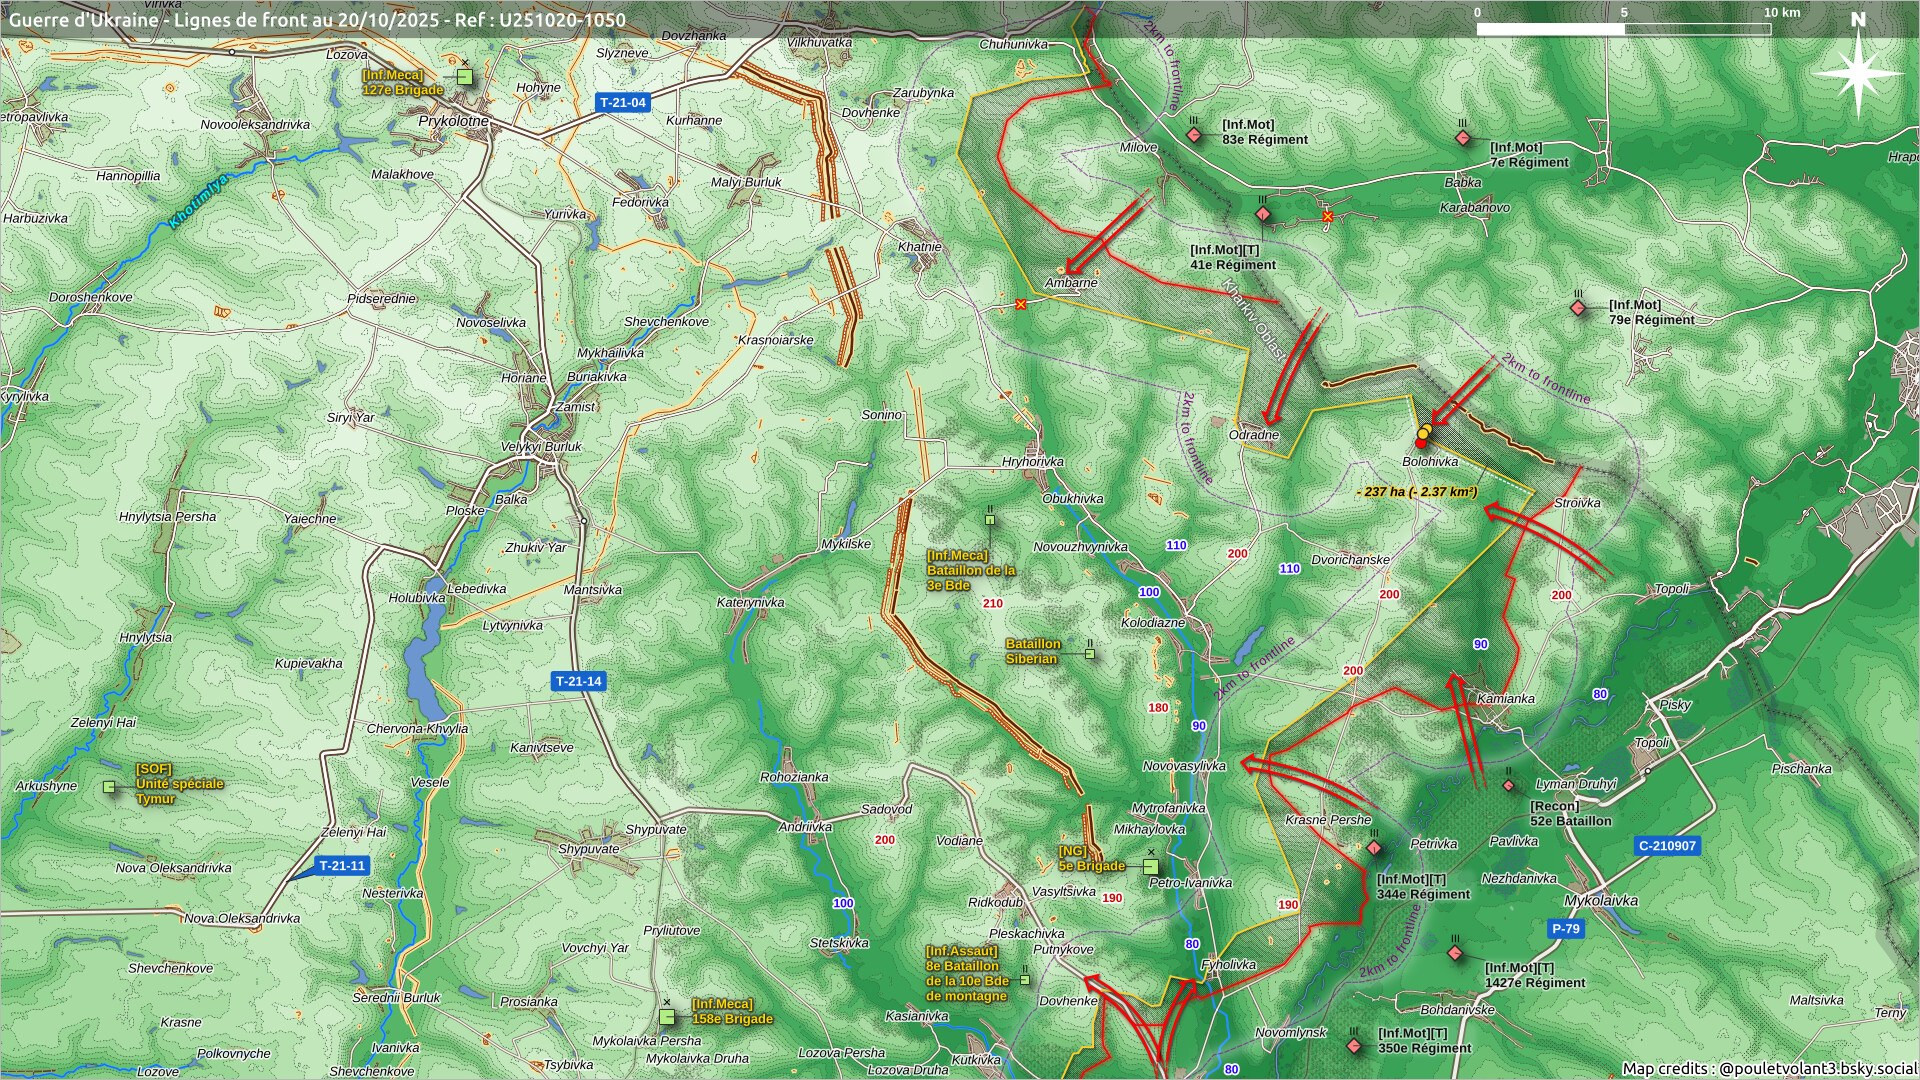The width and height of the screenshot is (1920, 1080).
Task: Click the 83e Régiment red diamond marker
Action: coord(1194,134)
